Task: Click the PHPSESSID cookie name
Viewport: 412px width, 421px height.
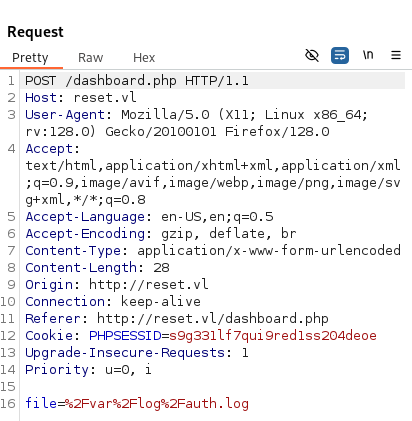Action: click(x=125, y=336)
